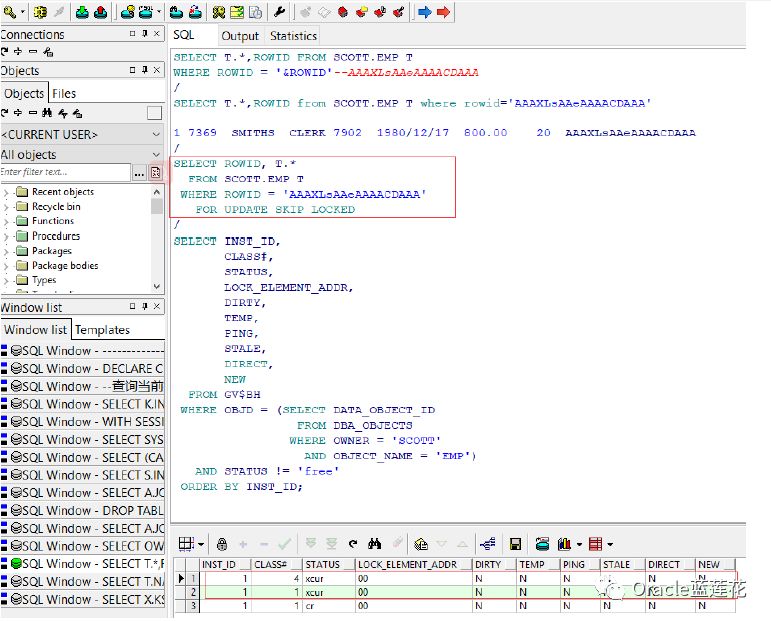Click the bar chart icon in grid toolbar
Image resolution: width=771 pixels, height=622 pixels.
(x=566, y=544)
